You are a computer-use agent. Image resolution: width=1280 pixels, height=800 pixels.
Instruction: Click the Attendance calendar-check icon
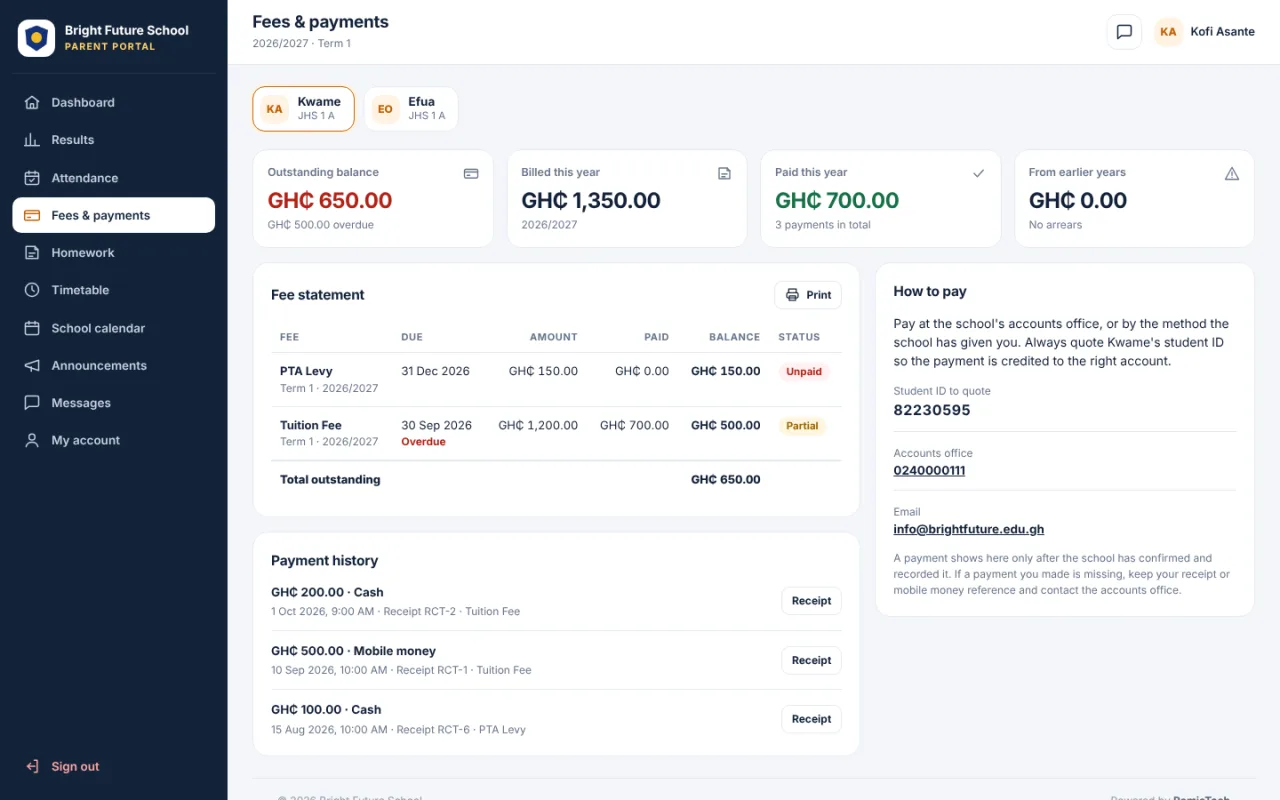[x=32, y=178]
